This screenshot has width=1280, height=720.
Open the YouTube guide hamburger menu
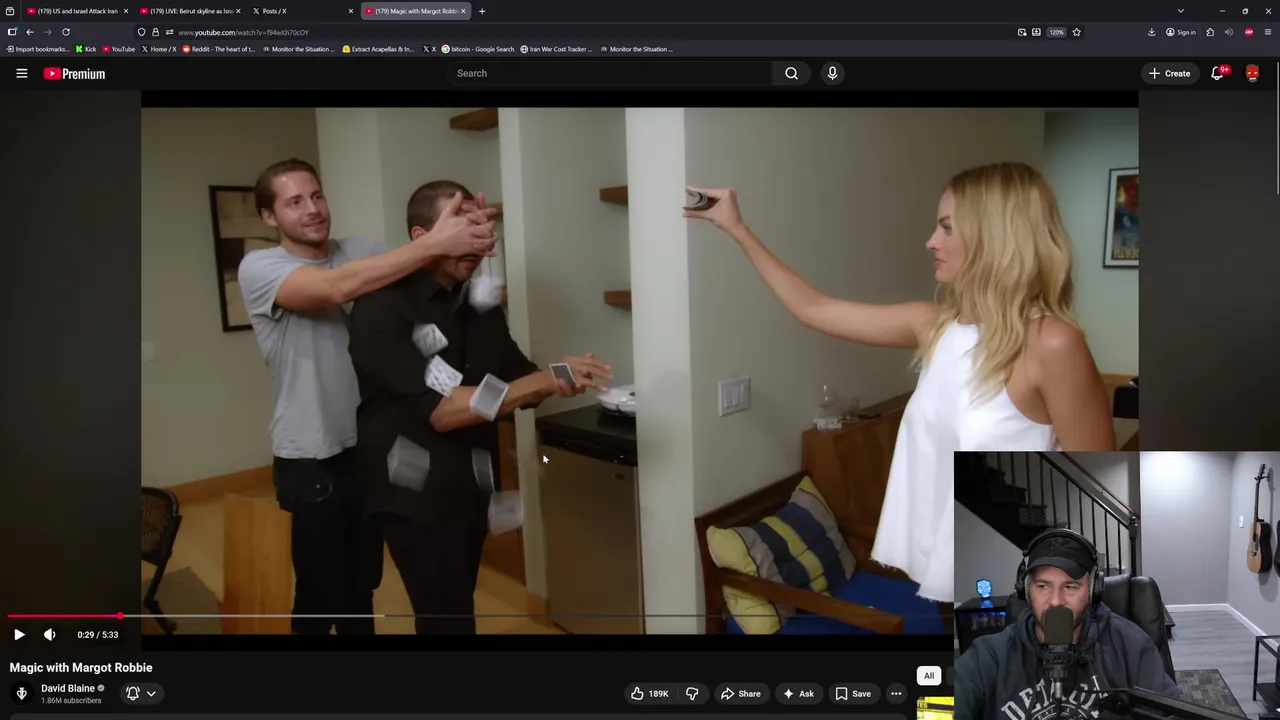click(21, 73)
